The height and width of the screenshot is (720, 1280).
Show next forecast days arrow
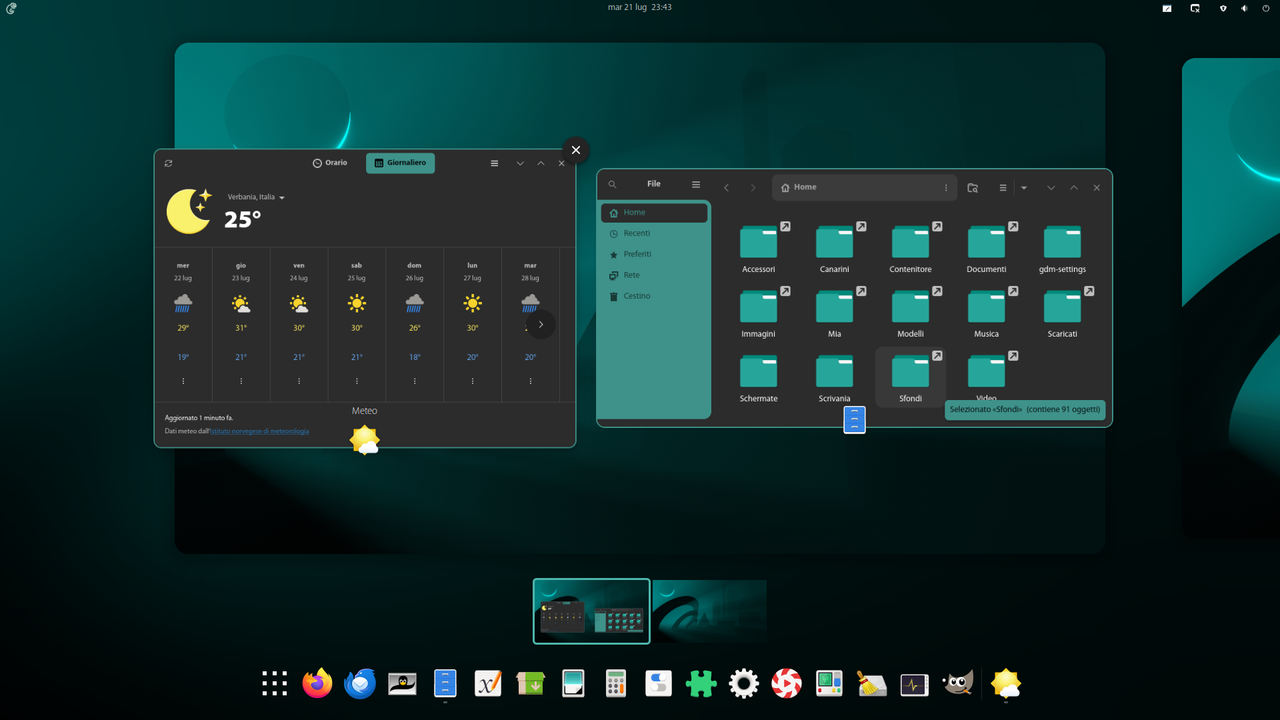pyautogui.click(x=541, y=324)
